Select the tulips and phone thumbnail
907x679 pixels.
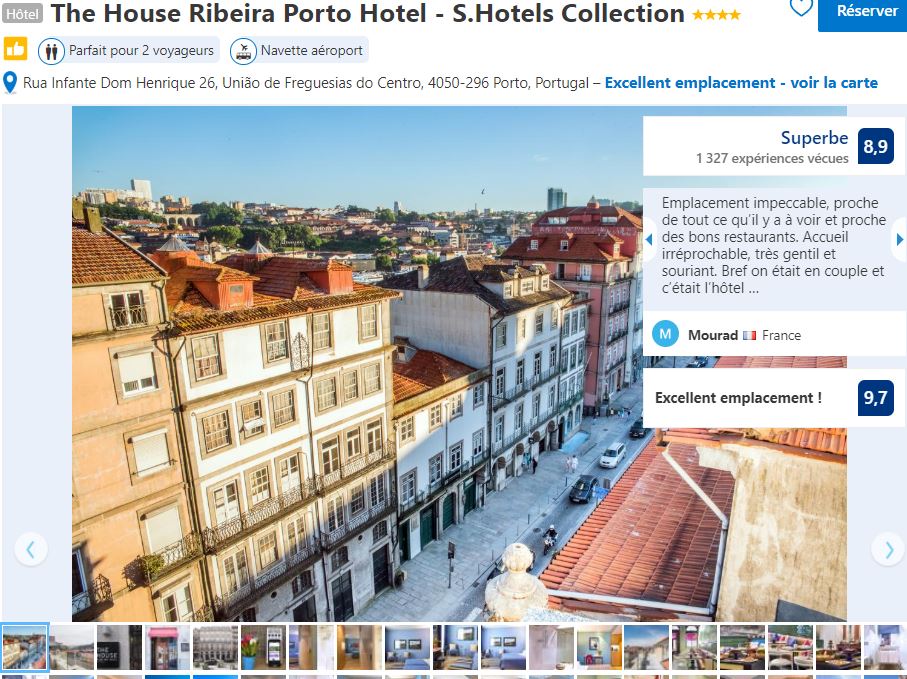pos(263,647)
